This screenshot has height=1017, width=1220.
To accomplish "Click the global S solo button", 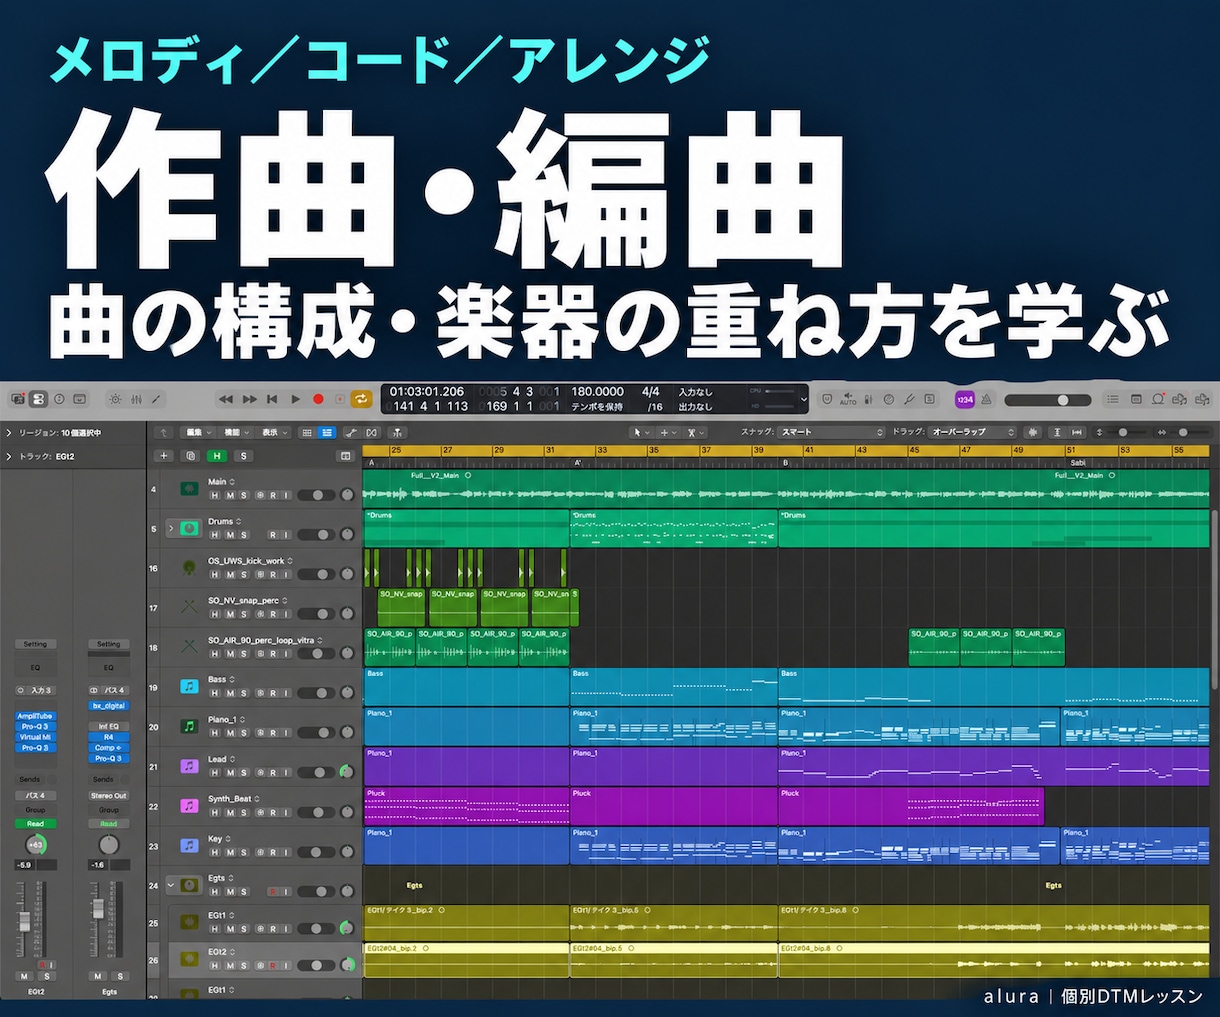I will [243, 456].
